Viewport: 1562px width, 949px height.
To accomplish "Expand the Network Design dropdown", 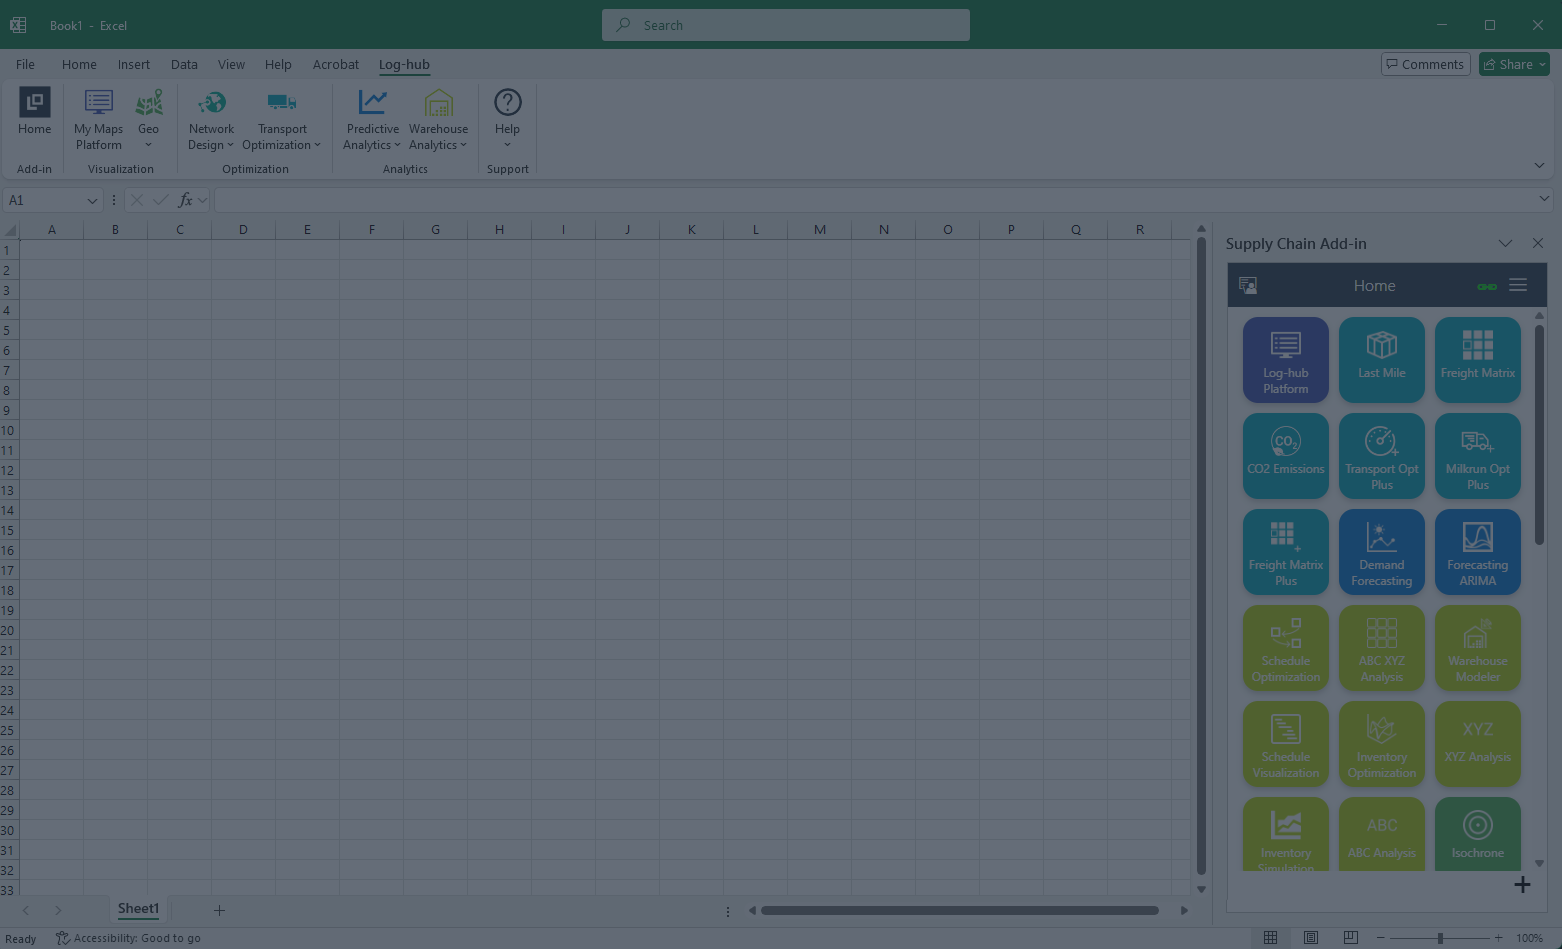I will point(211,119).
